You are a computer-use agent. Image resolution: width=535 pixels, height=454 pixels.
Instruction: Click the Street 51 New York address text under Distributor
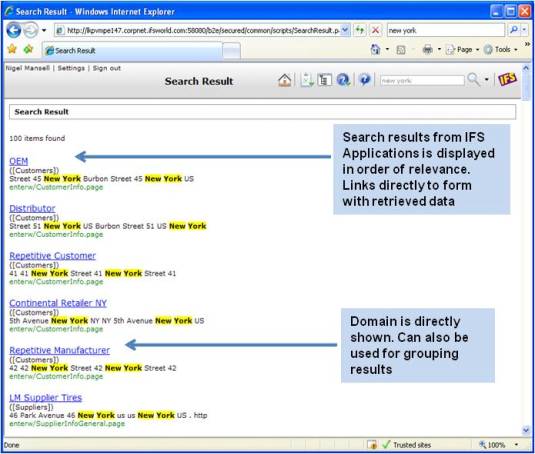[108, 226]
